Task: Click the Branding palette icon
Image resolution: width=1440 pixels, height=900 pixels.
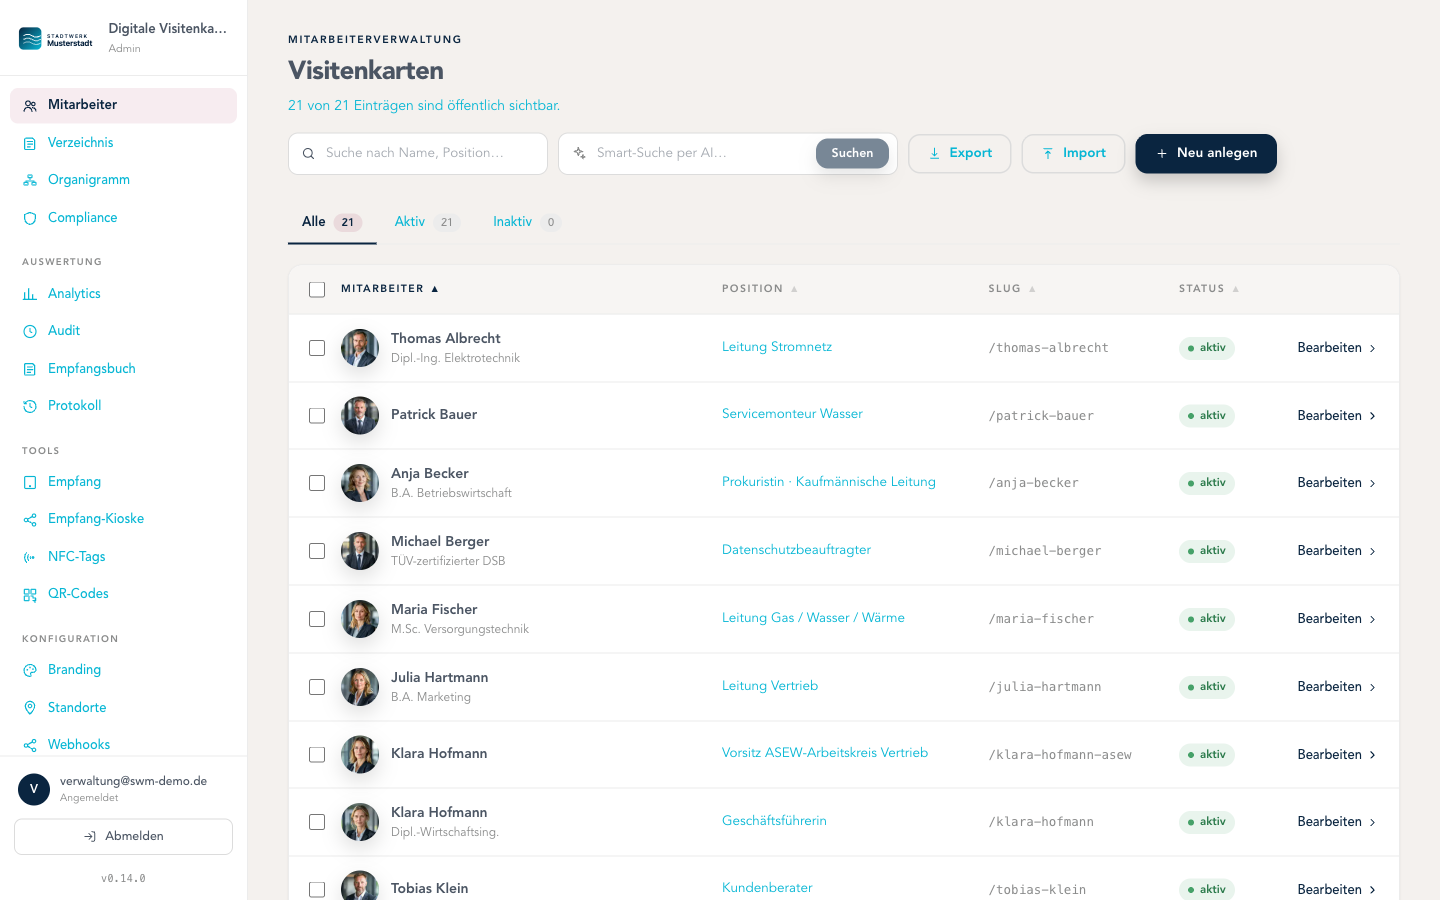Action: pos(30,670)
